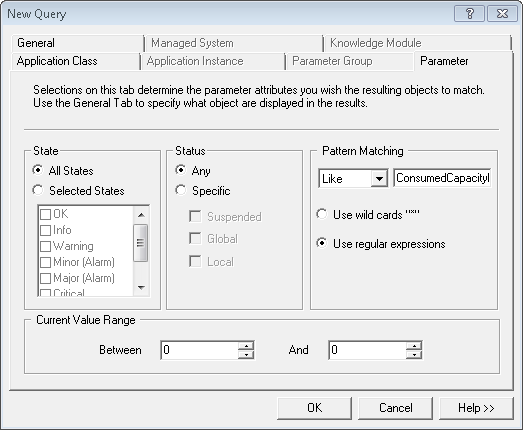Screen dimensions: 523x430
Task: Close the New Query dialog
Action: (x=502, y=14)
